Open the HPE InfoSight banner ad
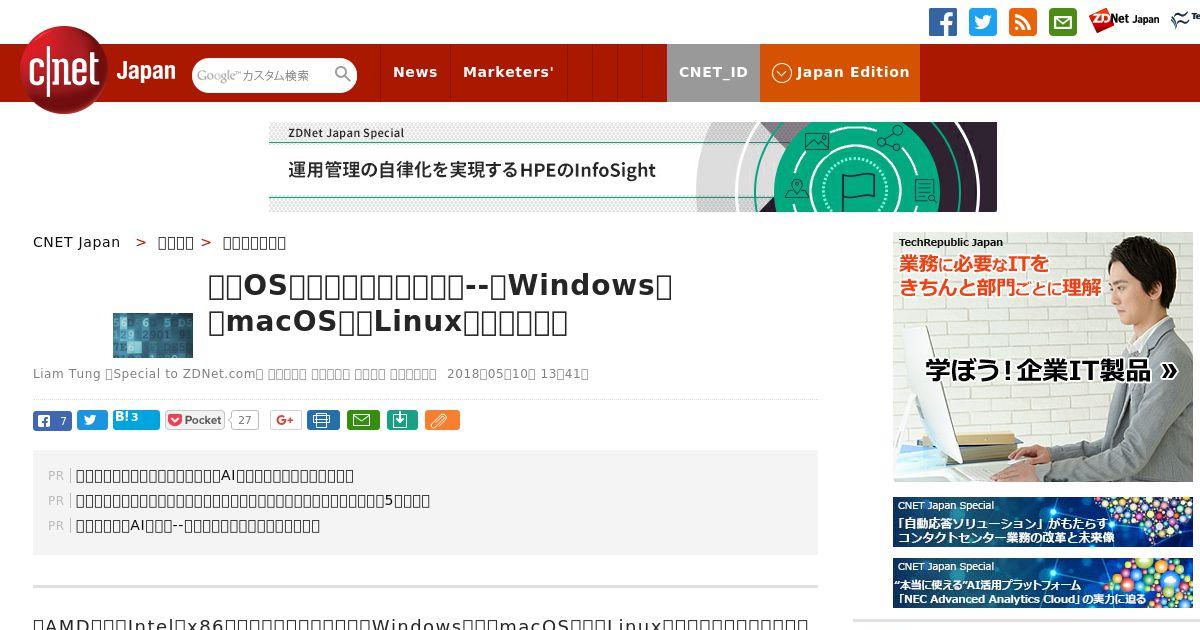 [633, 167]
